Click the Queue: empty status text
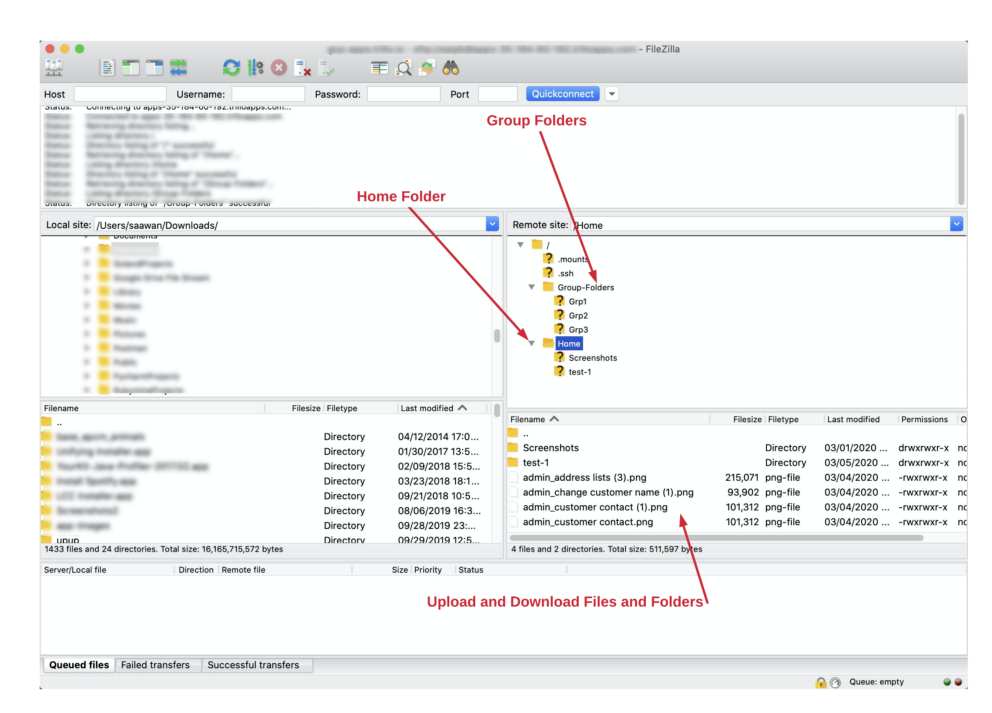 tap(876, 682)
